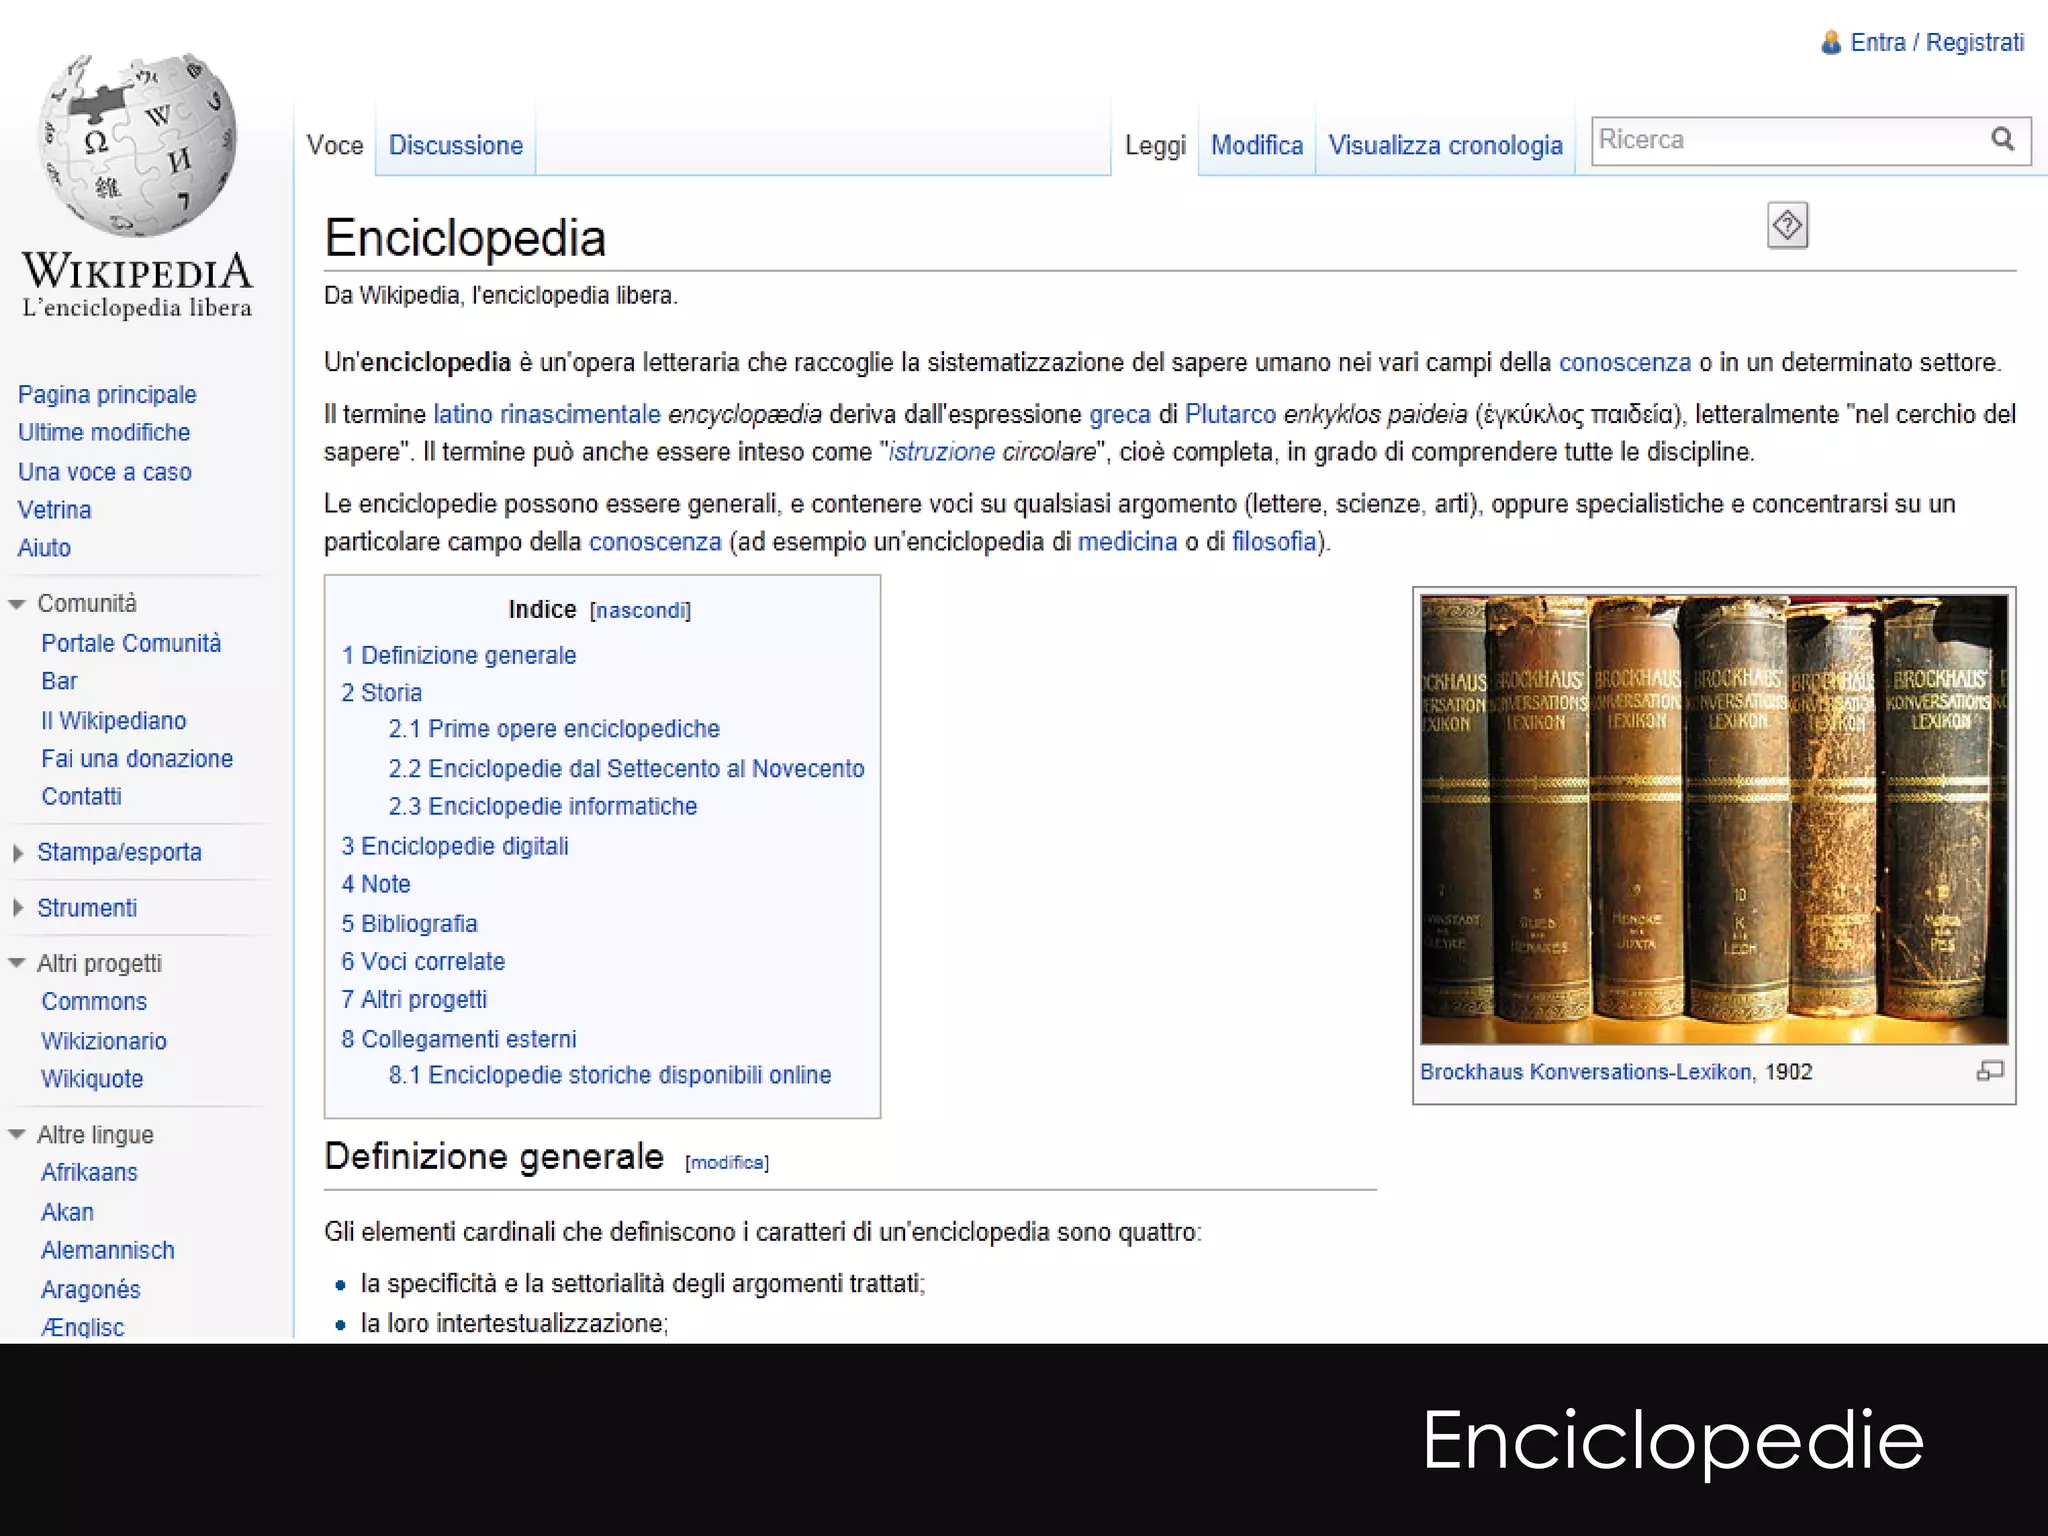
Task: Open Una voce a caso
Action: click(x=105, y=472)
